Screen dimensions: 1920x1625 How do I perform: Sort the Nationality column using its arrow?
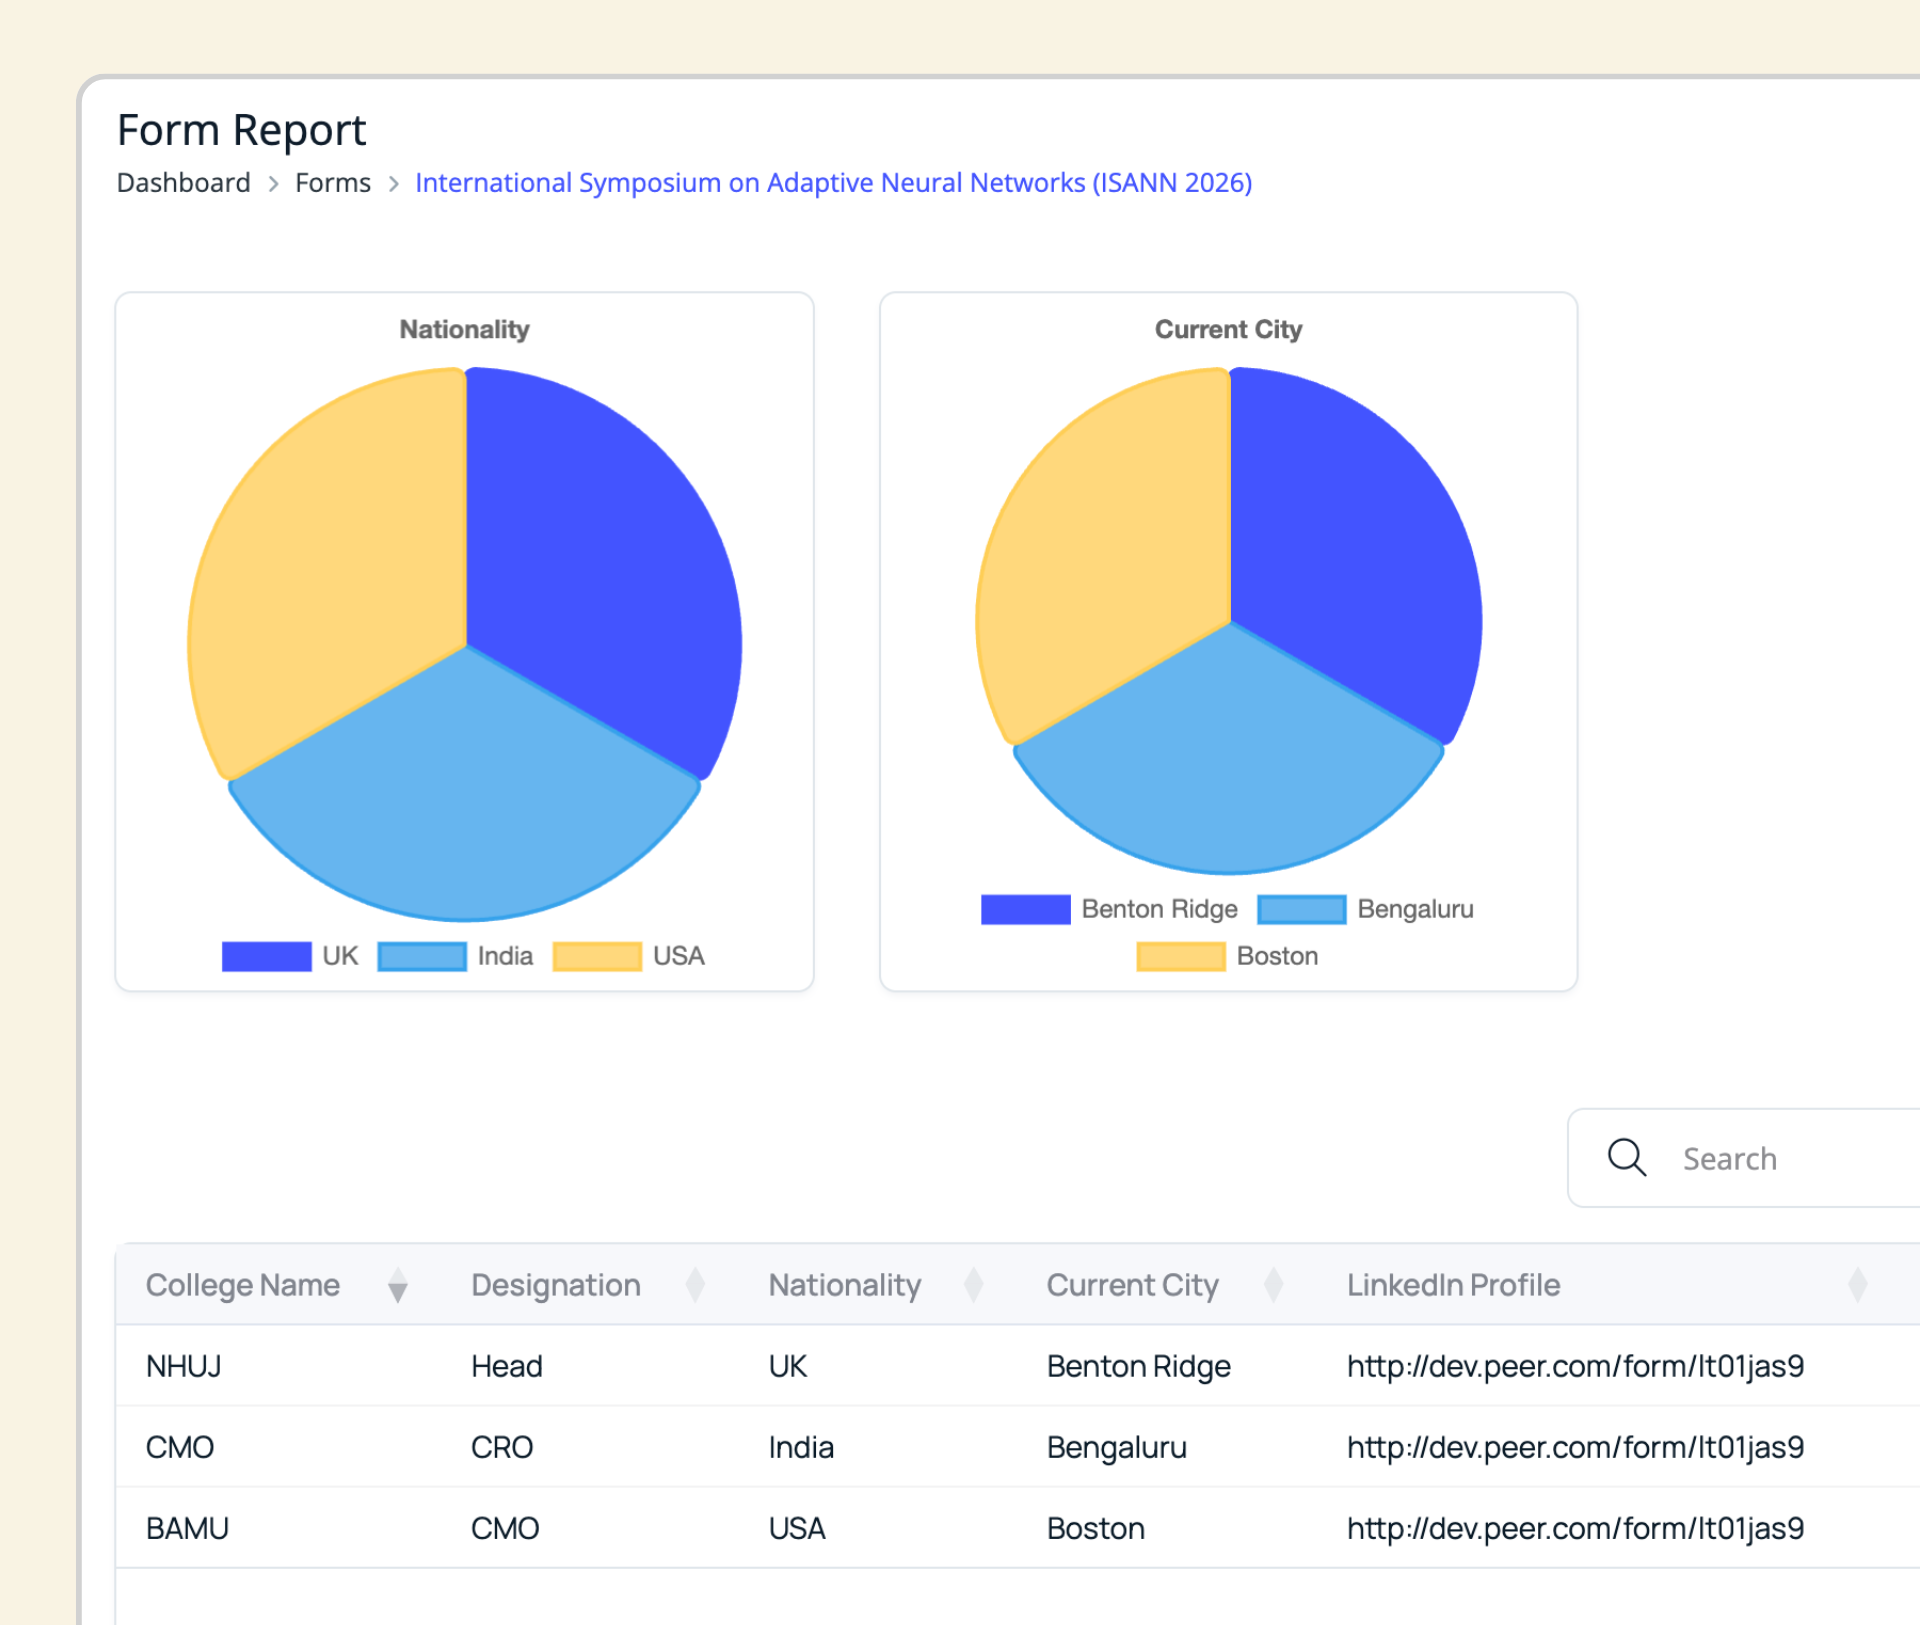(x=973, y=1285)
